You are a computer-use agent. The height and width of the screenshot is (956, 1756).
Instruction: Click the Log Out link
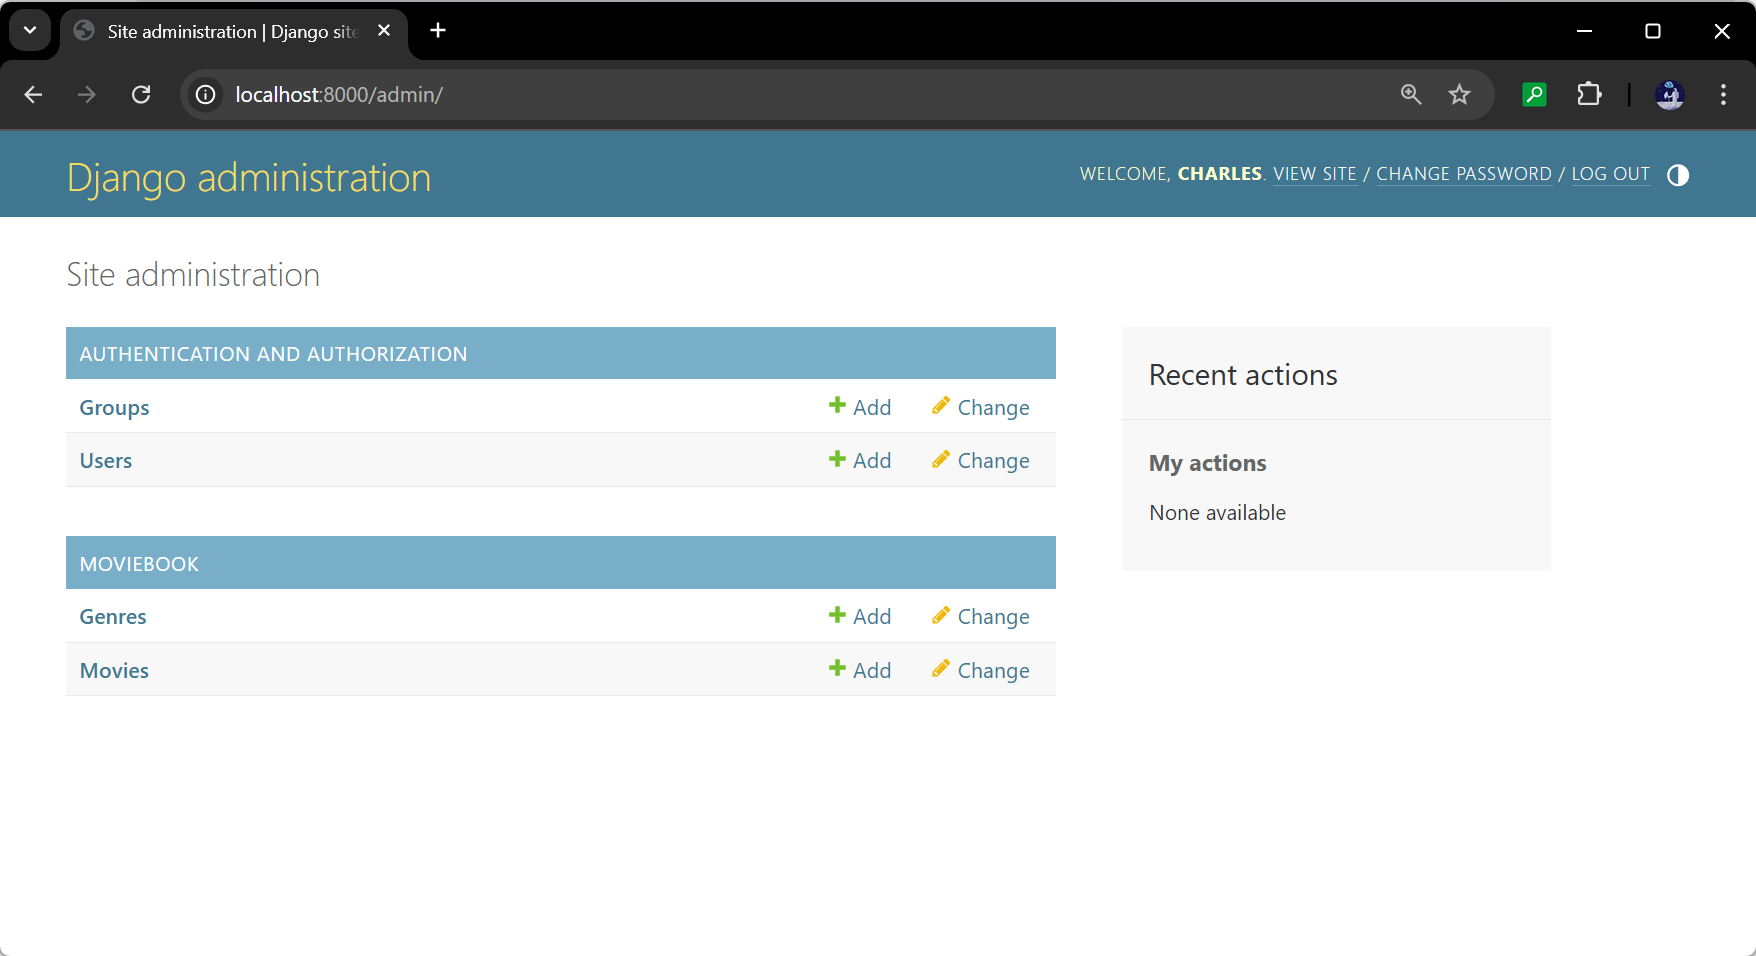pyautogui.click(x=1610, y=174)
